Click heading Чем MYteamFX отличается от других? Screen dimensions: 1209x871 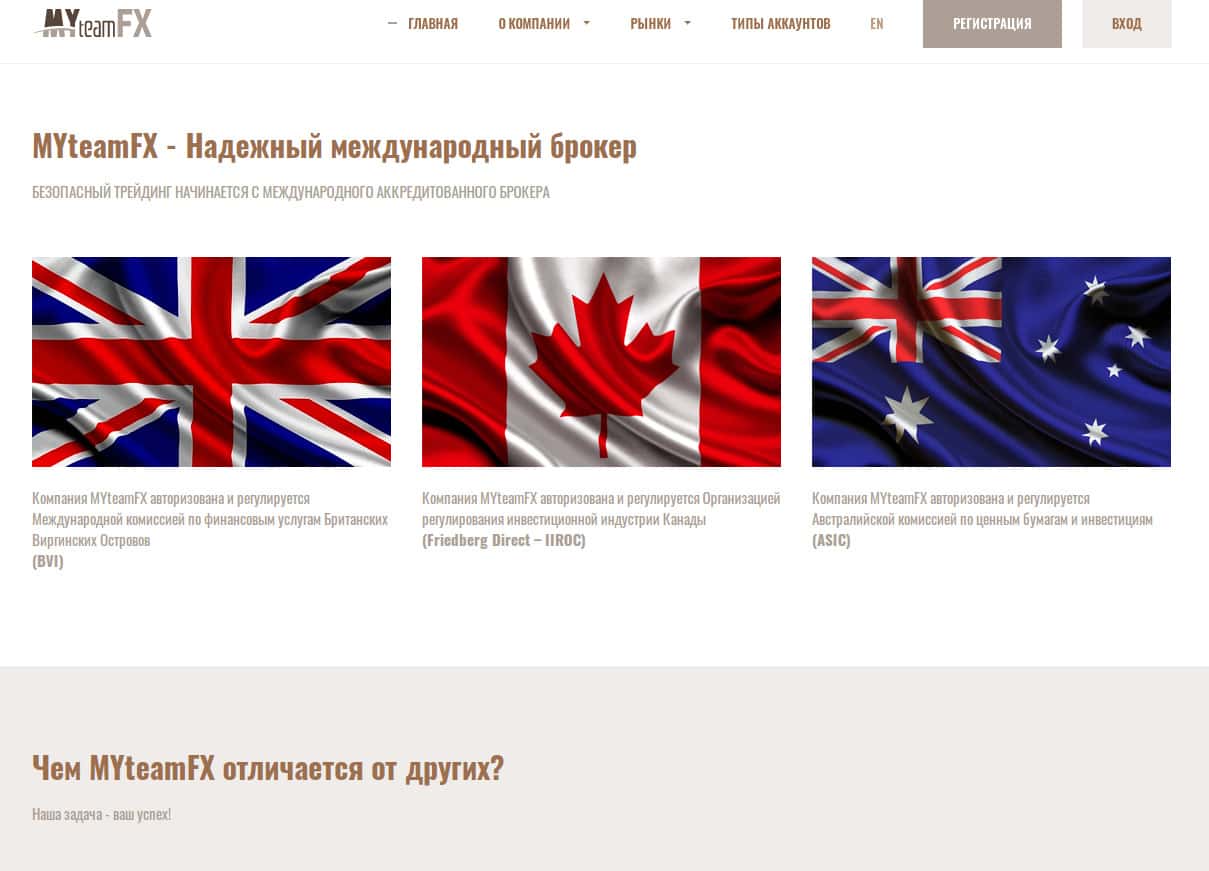pyautogui.click(x=268, y=768)
